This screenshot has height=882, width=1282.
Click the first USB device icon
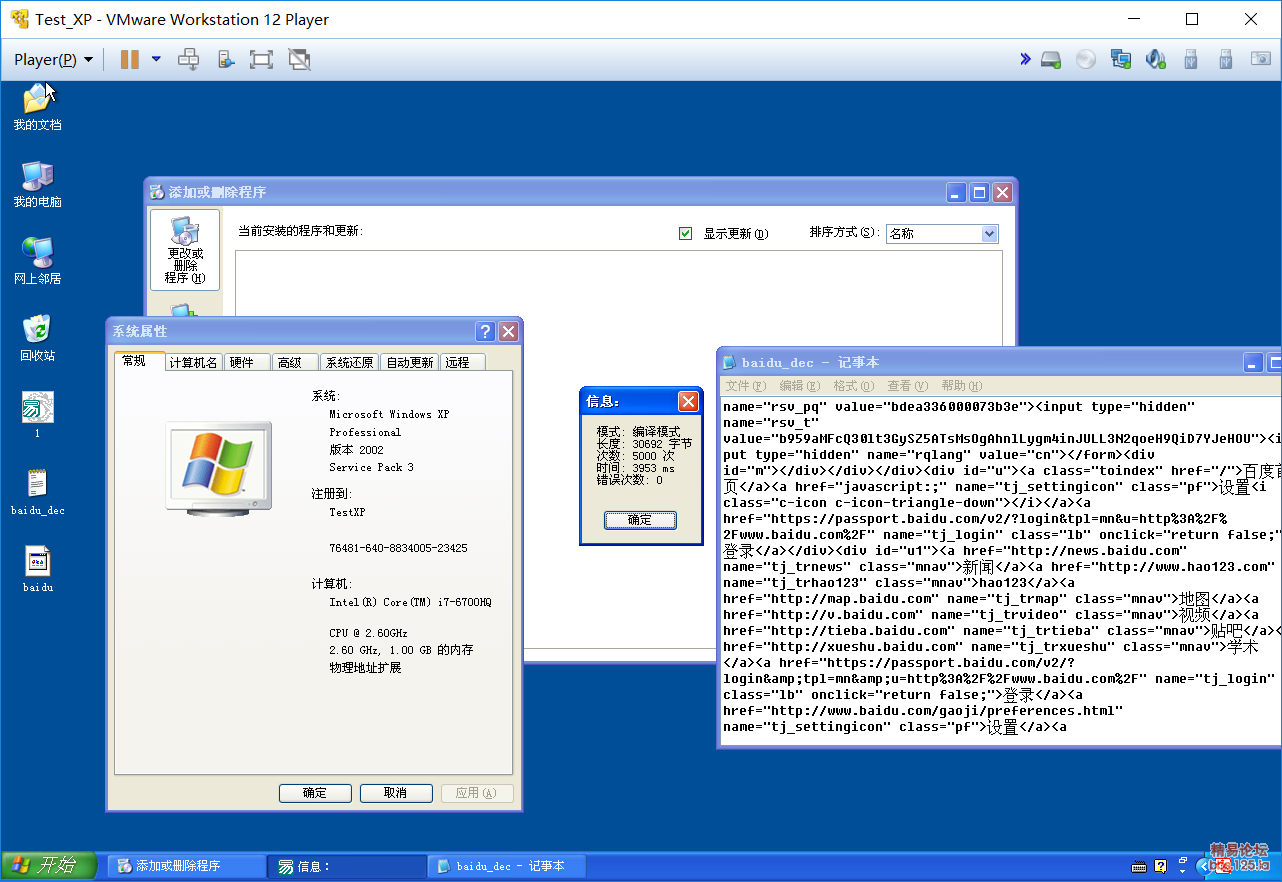pos(1190,60)
